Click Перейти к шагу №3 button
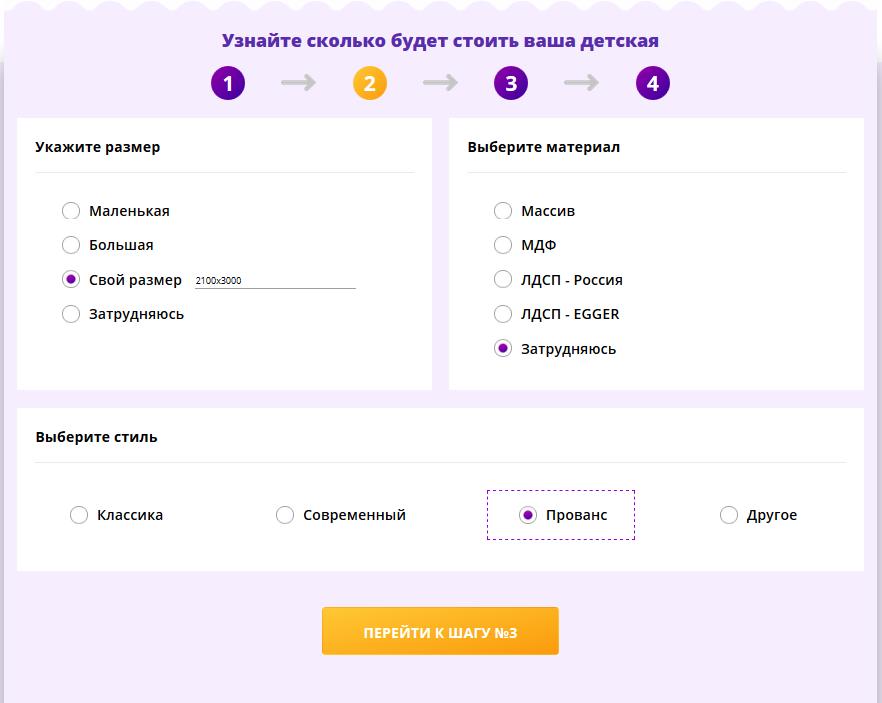Image resolution: width=882 pixels, height=703 pixels. (x=440, y=631)
